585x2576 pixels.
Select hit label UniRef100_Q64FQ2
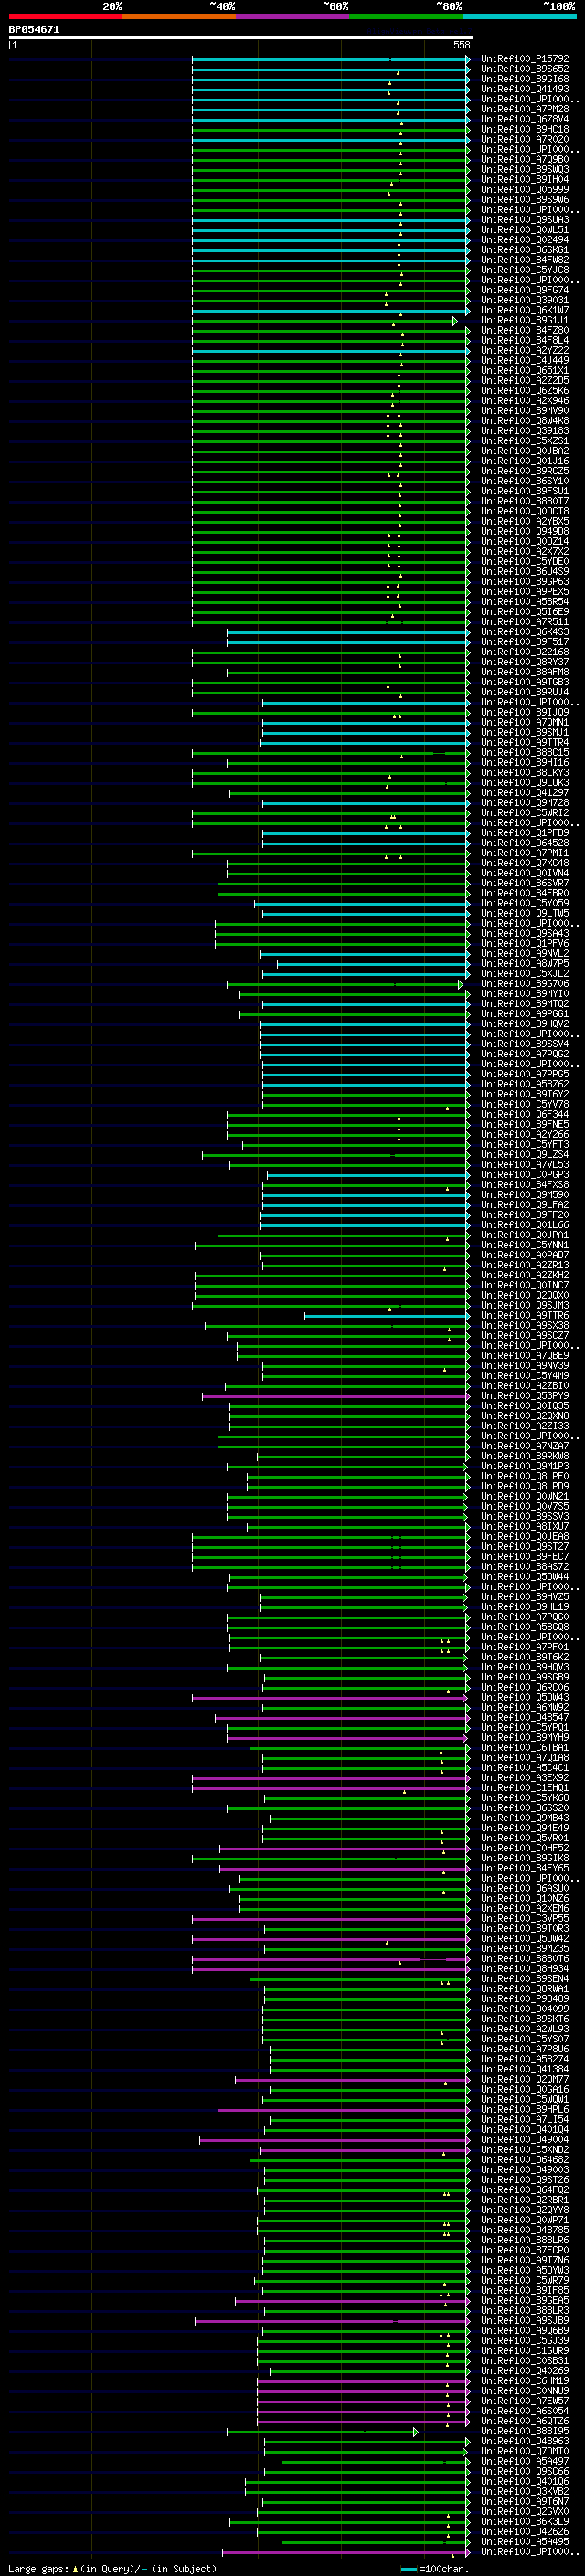coord(524,2190)
